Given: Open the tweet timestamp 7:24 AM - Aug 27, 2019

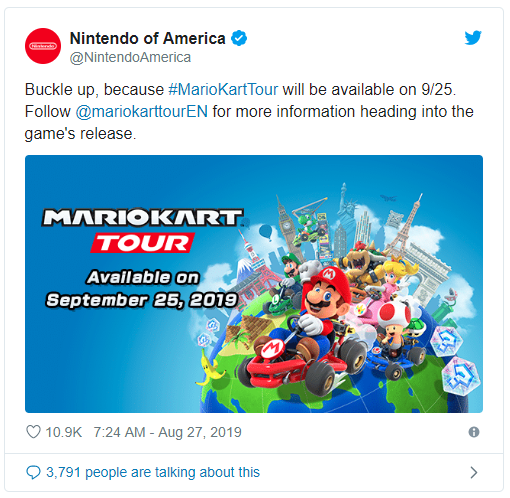Looking at the screenshot, I should tap(167, 432).
